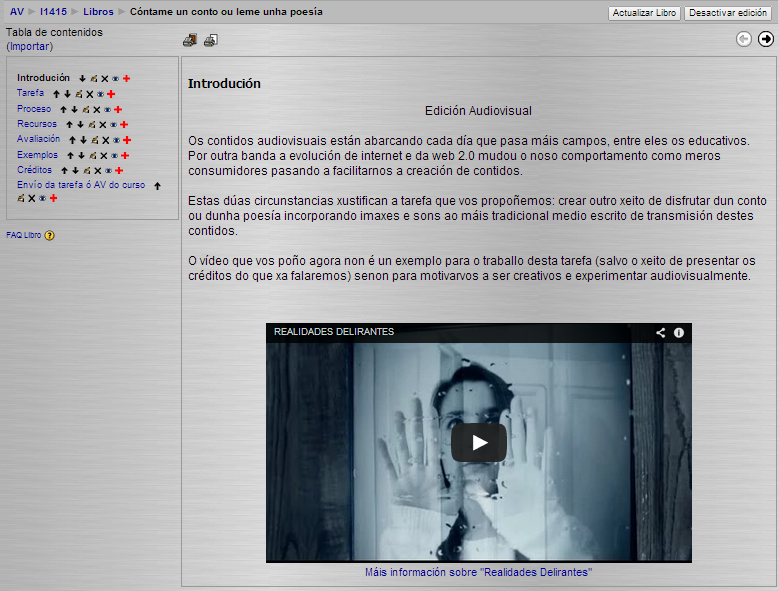Move the Tarefa chapter up

(x=56, y=94)
